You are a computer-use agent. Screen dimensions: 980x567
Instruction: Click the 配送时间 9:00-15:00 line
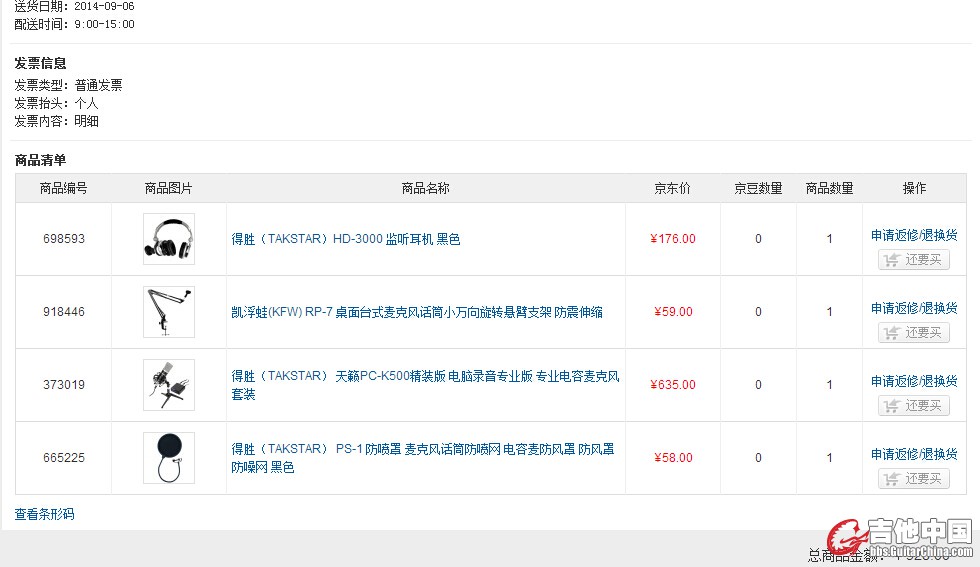(74, 24)
